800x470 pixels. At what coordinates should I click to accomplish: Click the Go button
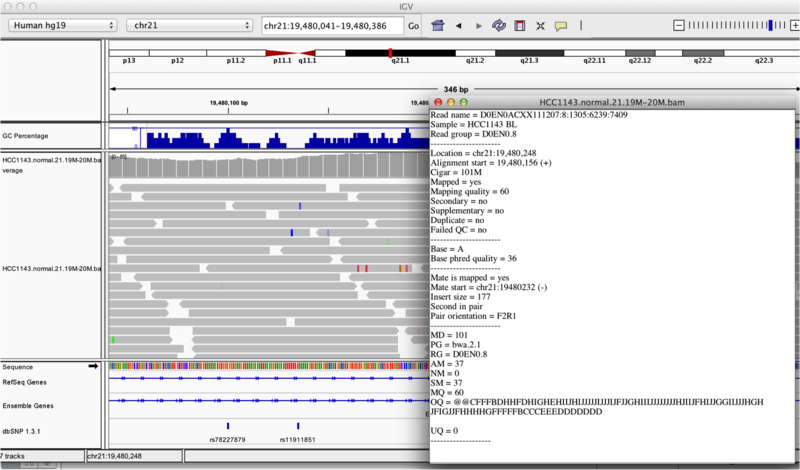click(413, 24)
